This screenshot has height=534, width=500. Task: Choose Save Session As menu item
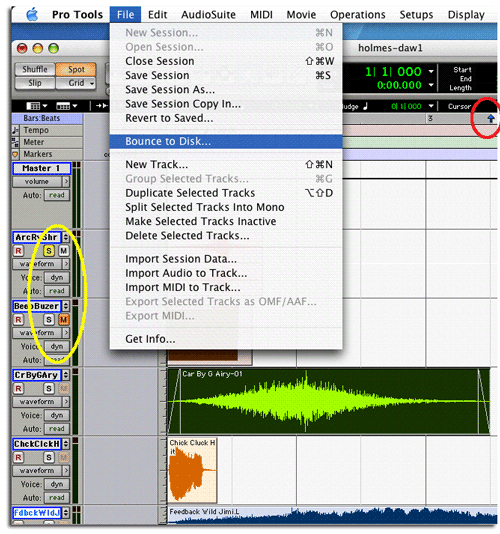226,90
